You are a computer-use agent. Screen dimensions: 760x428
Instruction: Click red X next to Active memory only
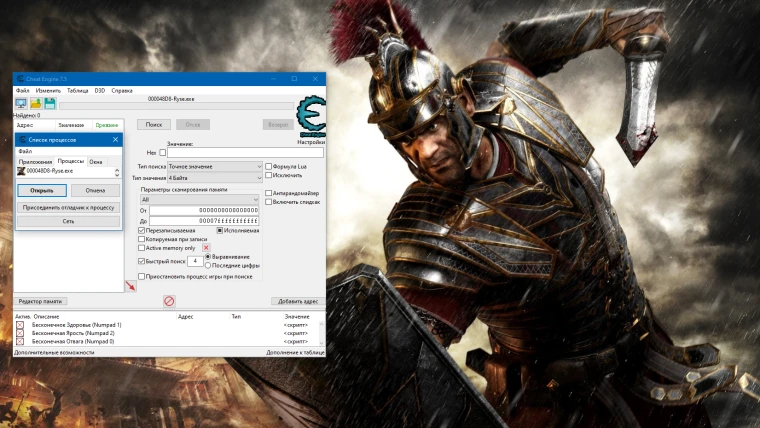pos(206,248)
